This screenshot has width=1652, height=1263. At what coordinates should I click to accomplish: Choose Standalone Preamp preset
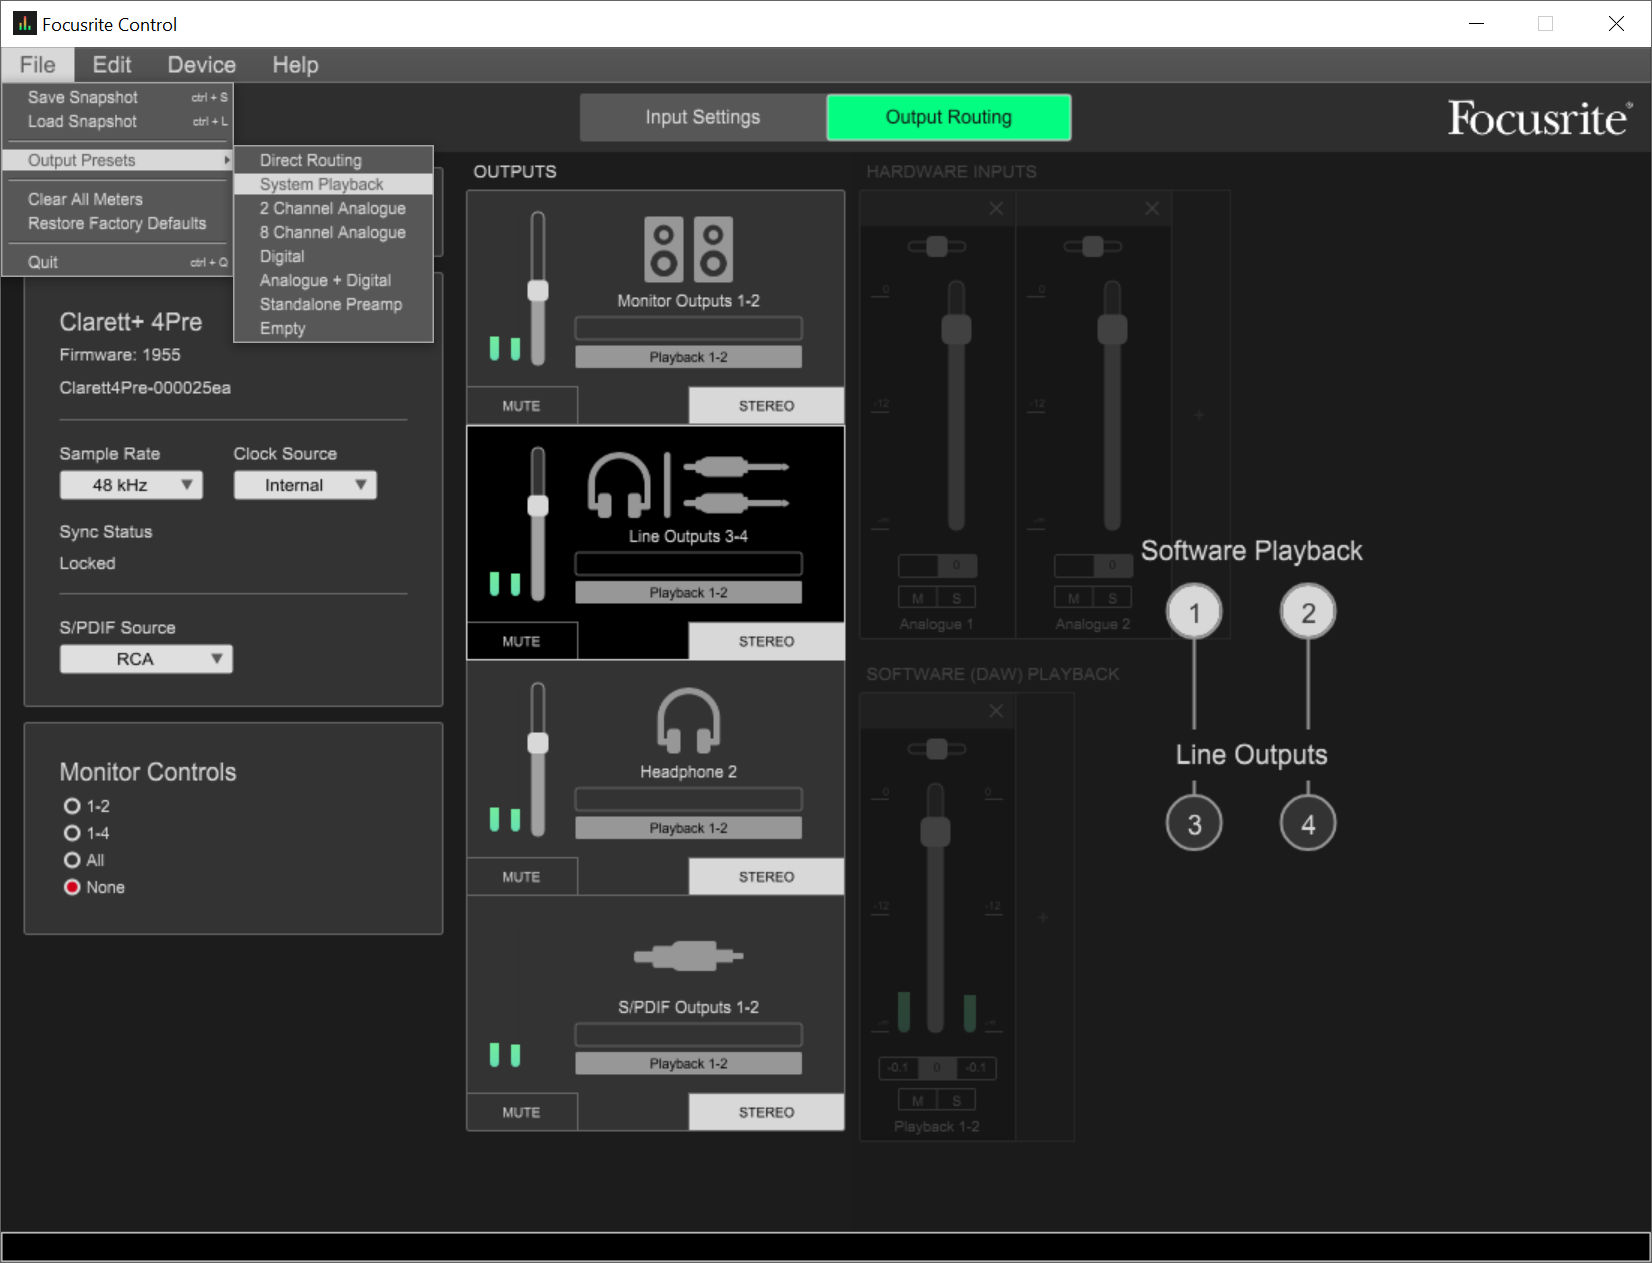(x=333, y=304)
